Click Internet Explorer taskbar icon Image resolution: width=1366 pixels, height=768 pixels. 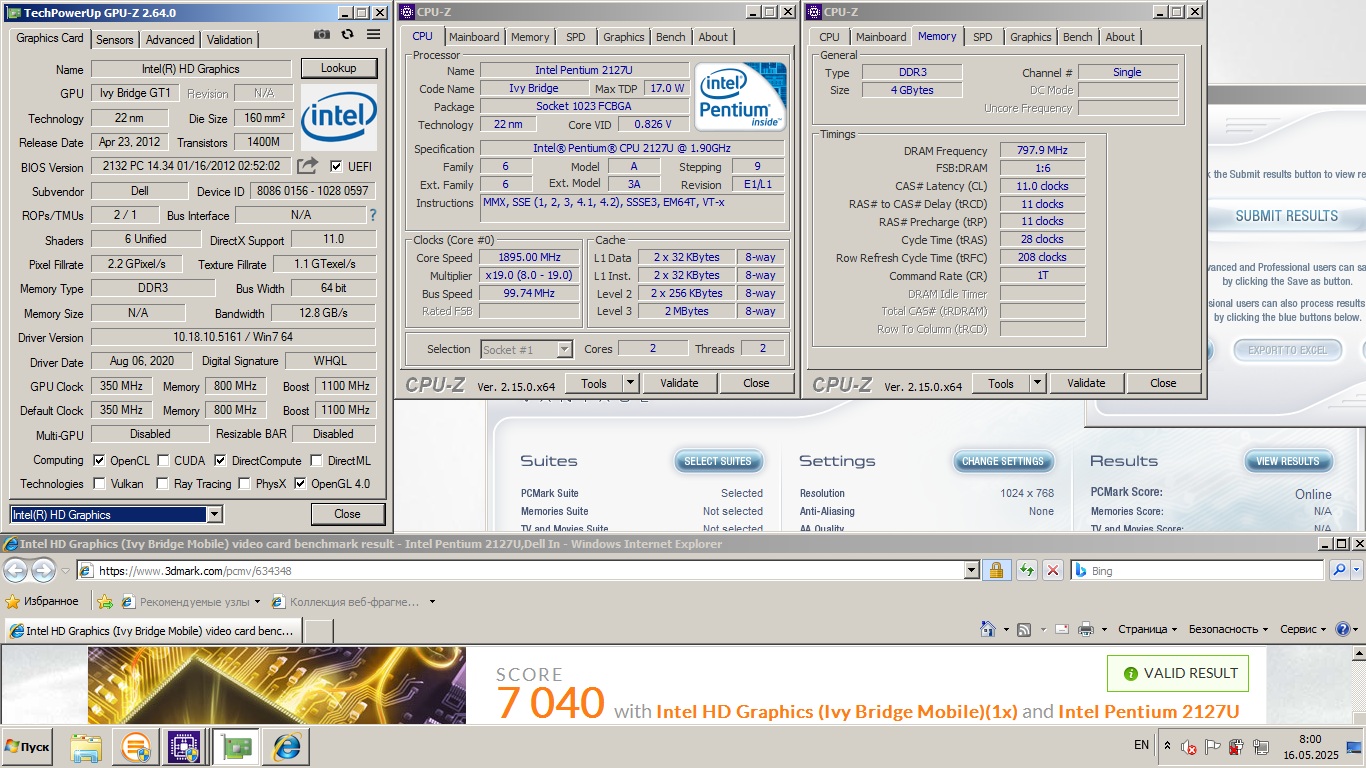pyautogui.click(x=286, y=746)
